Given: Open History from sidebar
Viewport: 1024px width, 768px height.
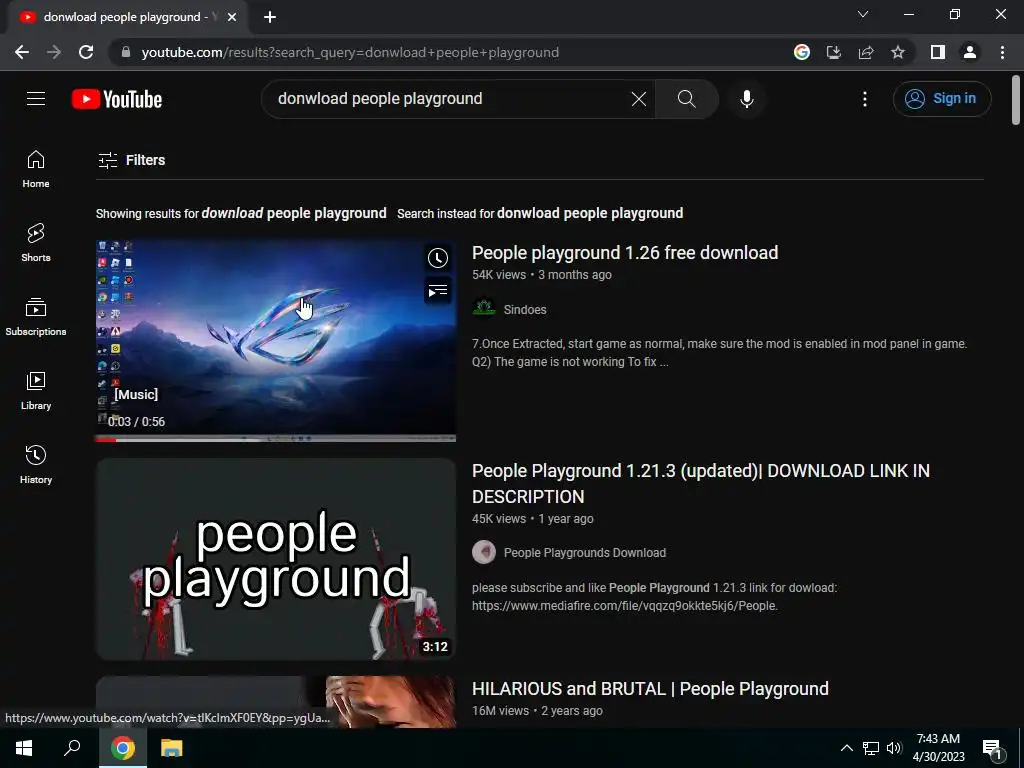Looking at the screenshot, I should [x=36, y=464].
